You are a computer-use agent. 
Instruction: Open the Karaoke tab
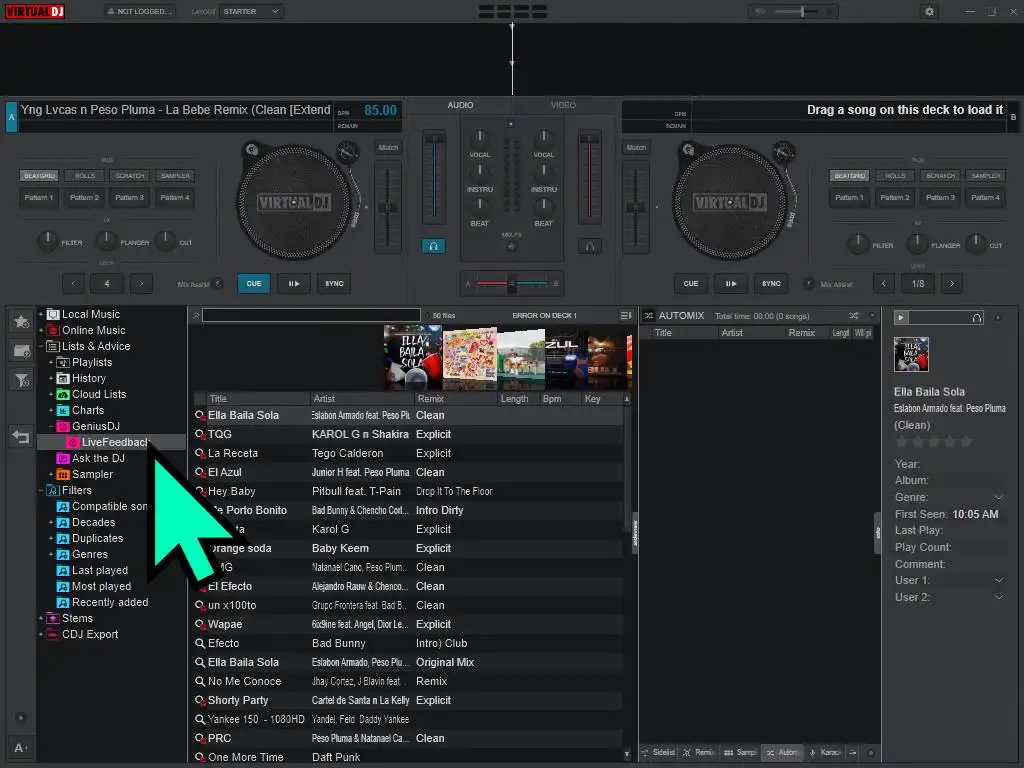pos(824,752)
